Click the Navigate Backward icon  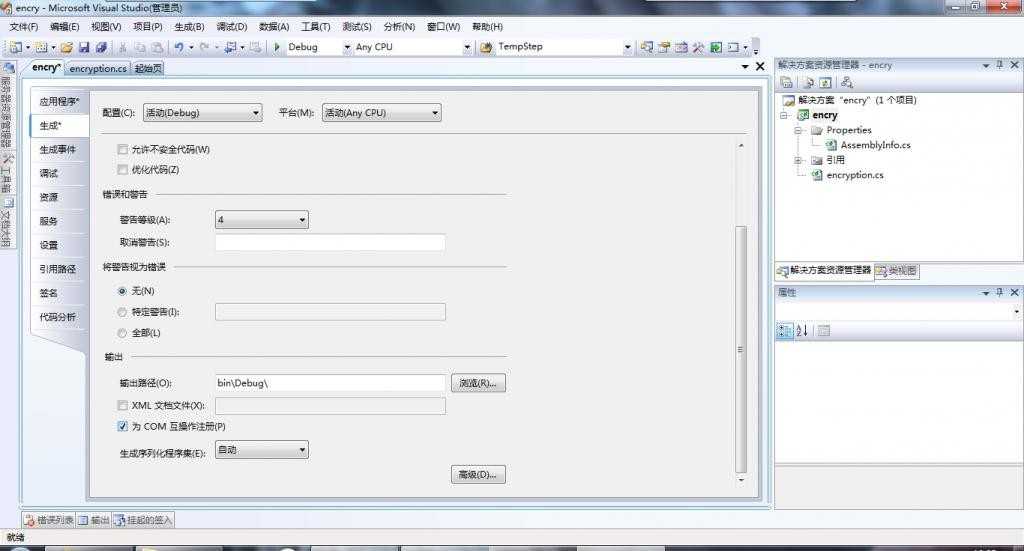231,47
